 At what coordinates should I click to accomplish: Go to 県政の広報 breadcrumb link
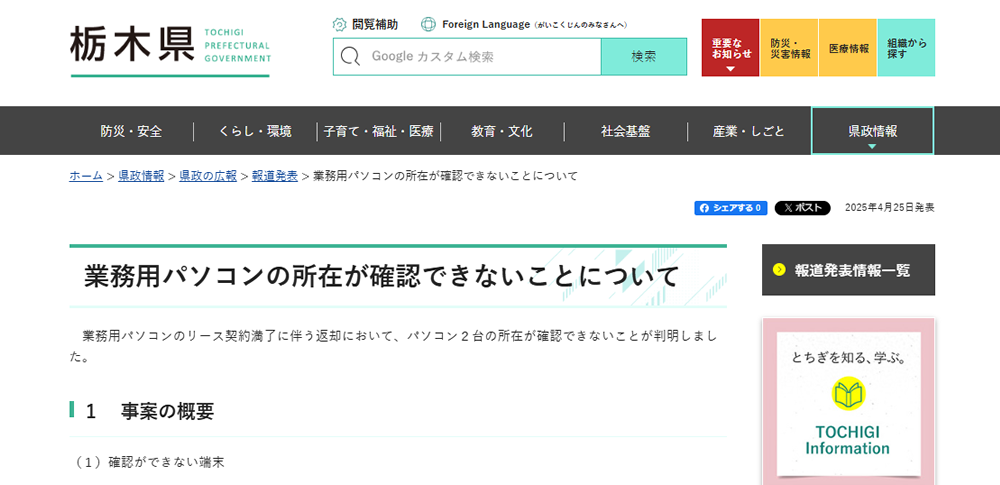[x=208, y=176]
